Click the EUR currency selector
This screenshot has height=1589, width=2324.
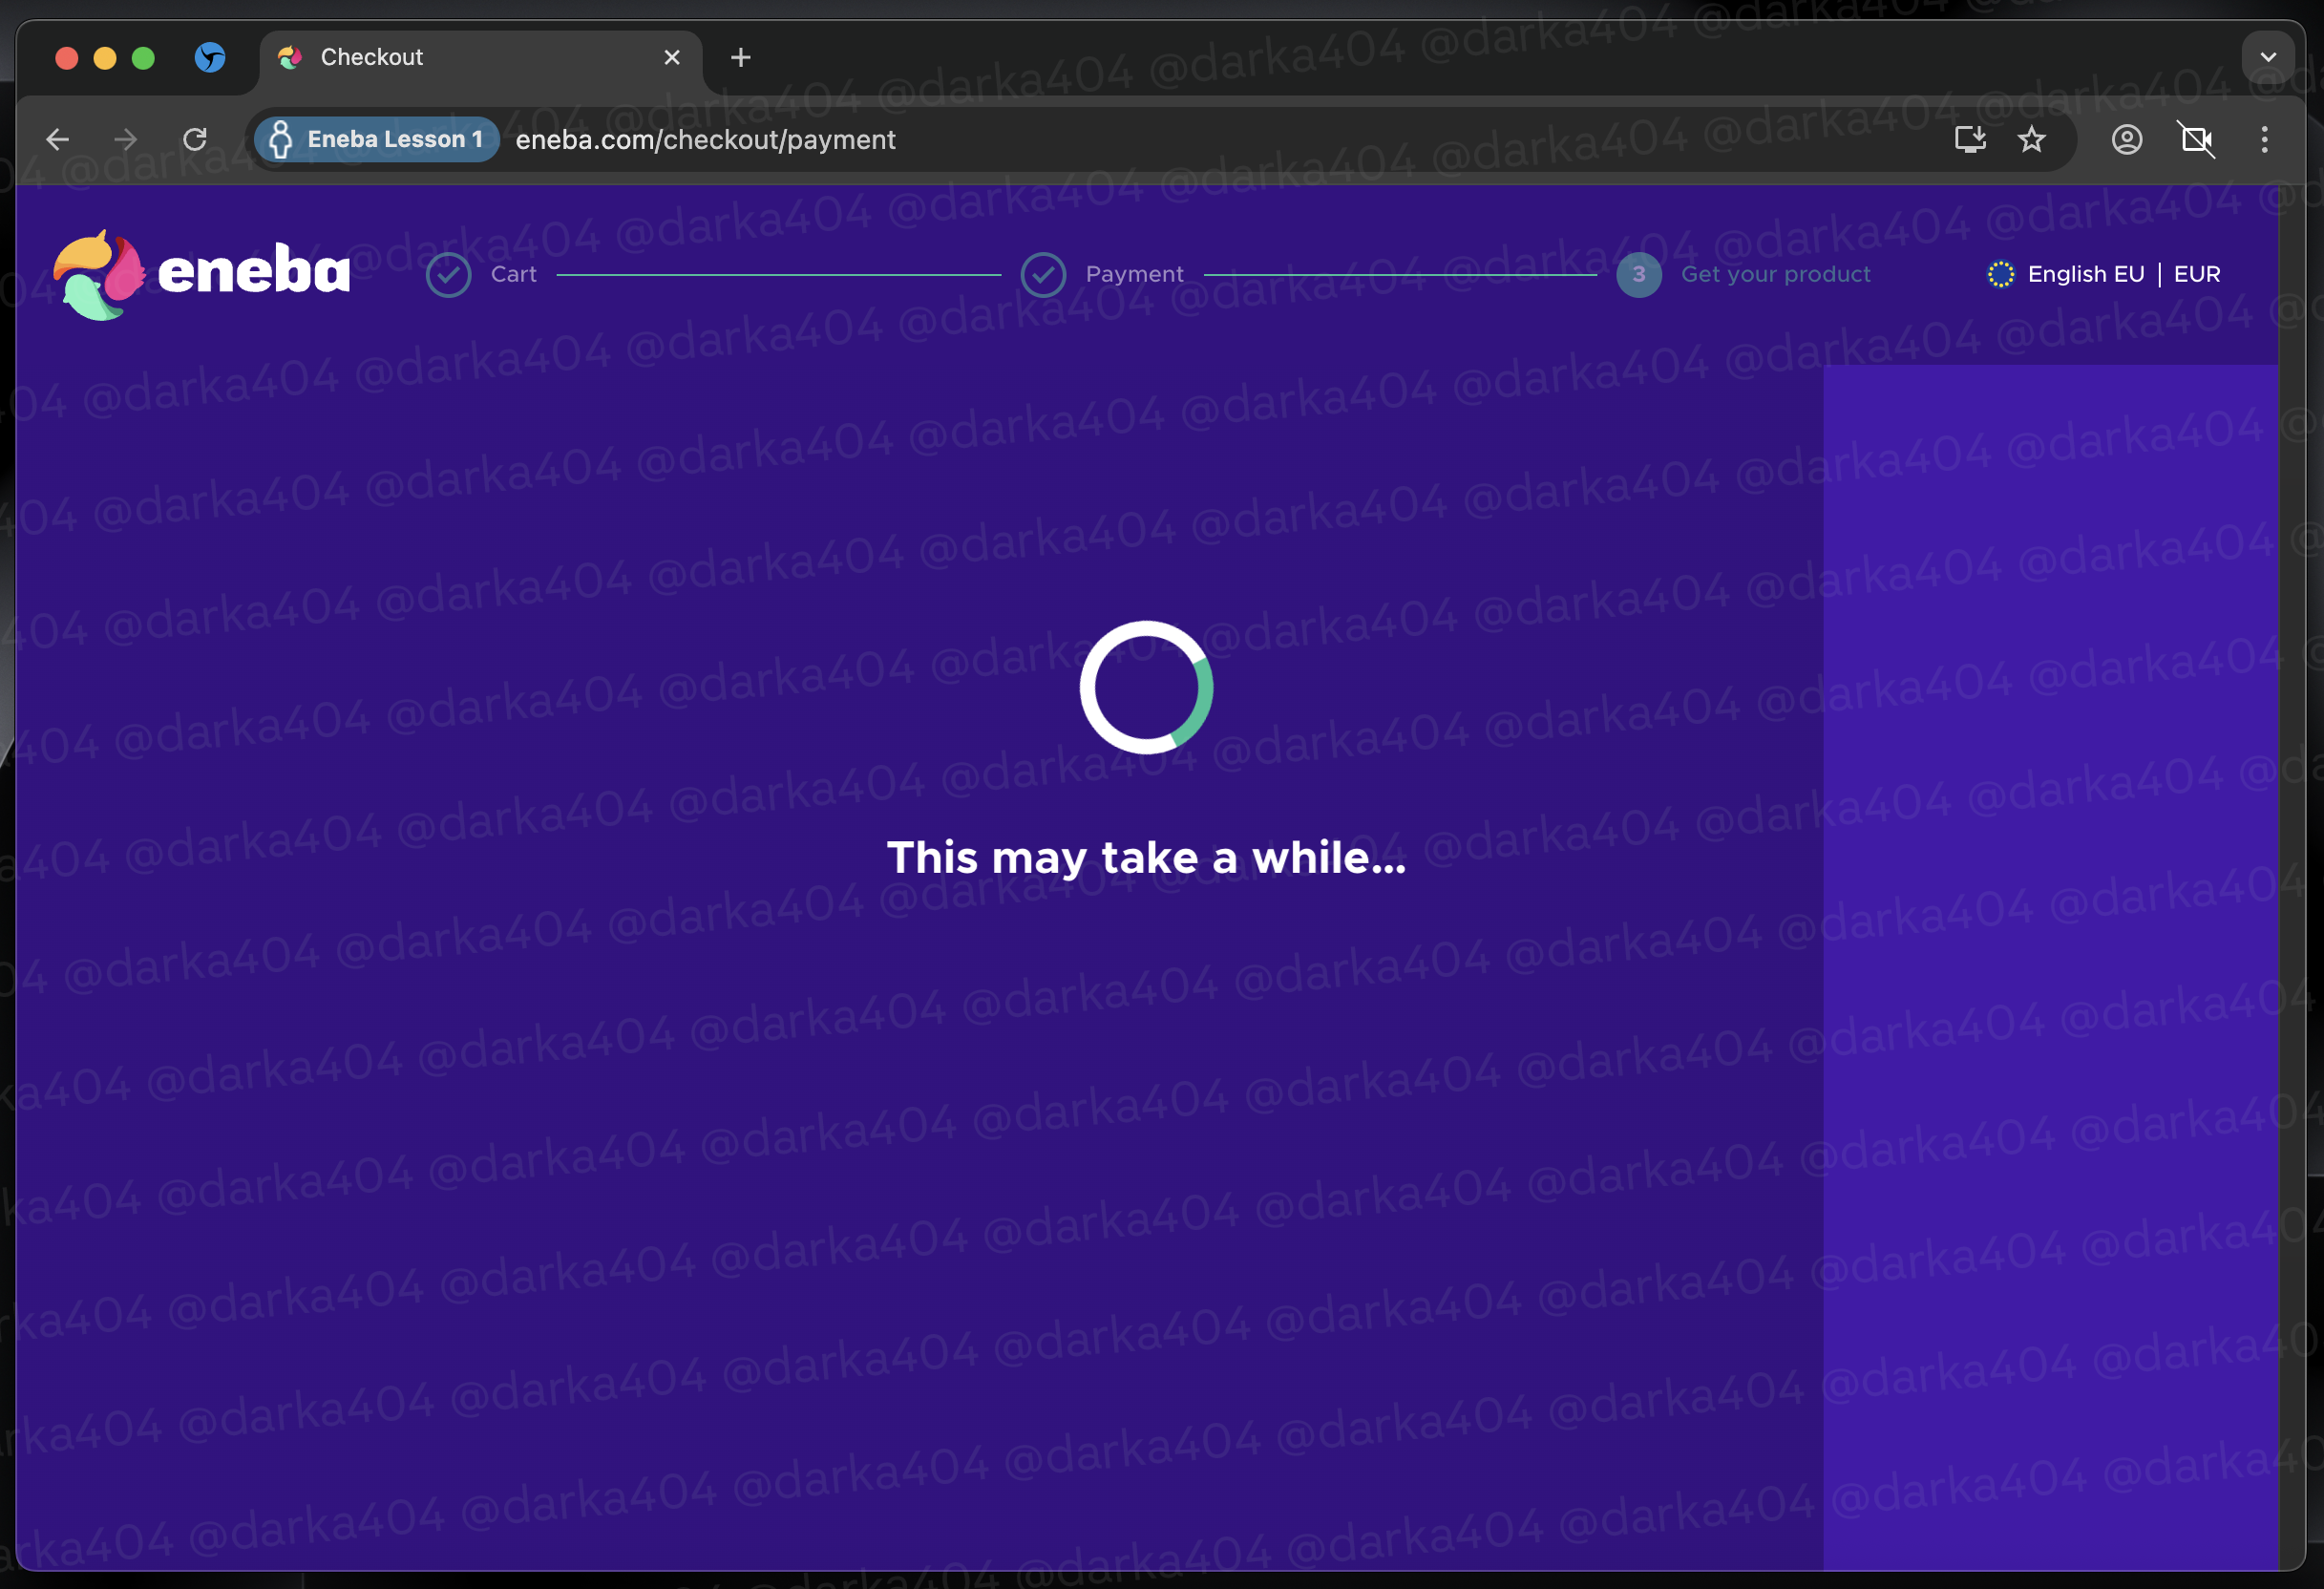[x=2197, y=274]
